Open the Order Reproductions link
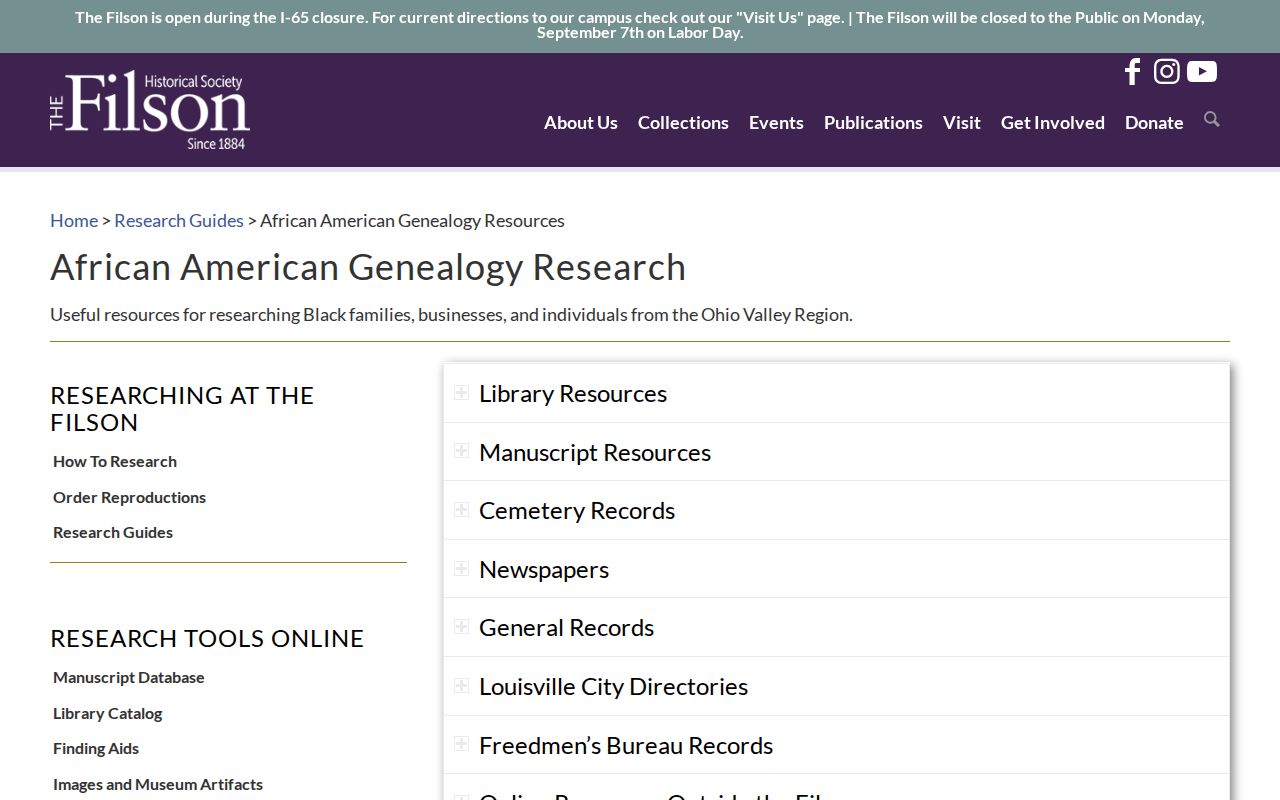This screenshot has height=800, width=1280. [129, 497]
